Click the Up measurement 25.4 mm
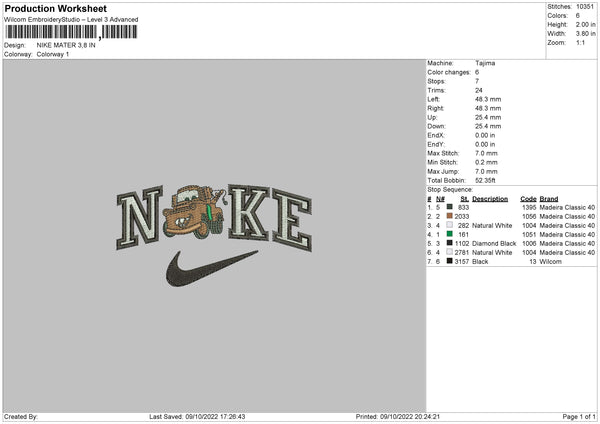This screenshot has height=424, width=600. pos(488,117)
